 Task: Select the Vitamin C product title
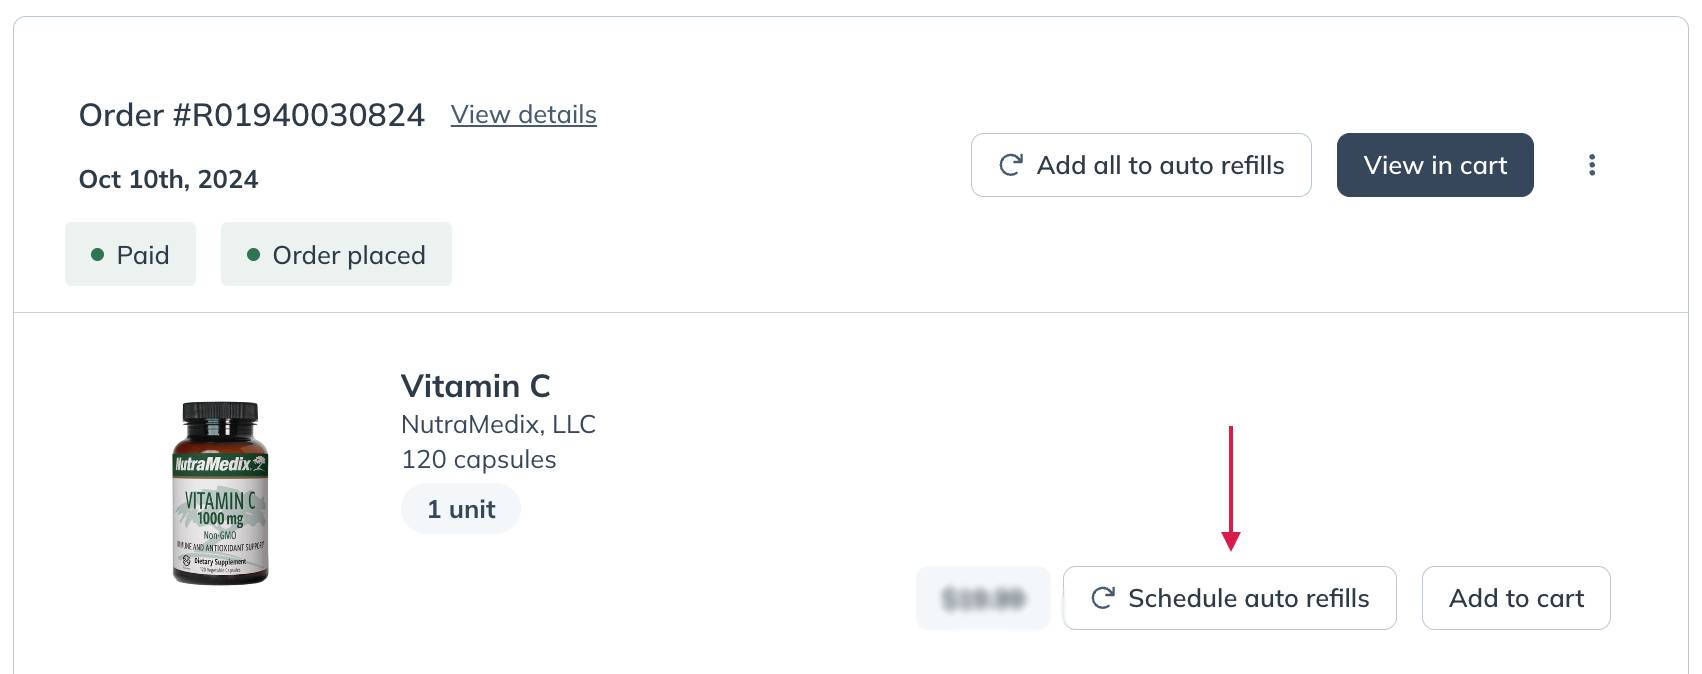(x=476, y=386)
